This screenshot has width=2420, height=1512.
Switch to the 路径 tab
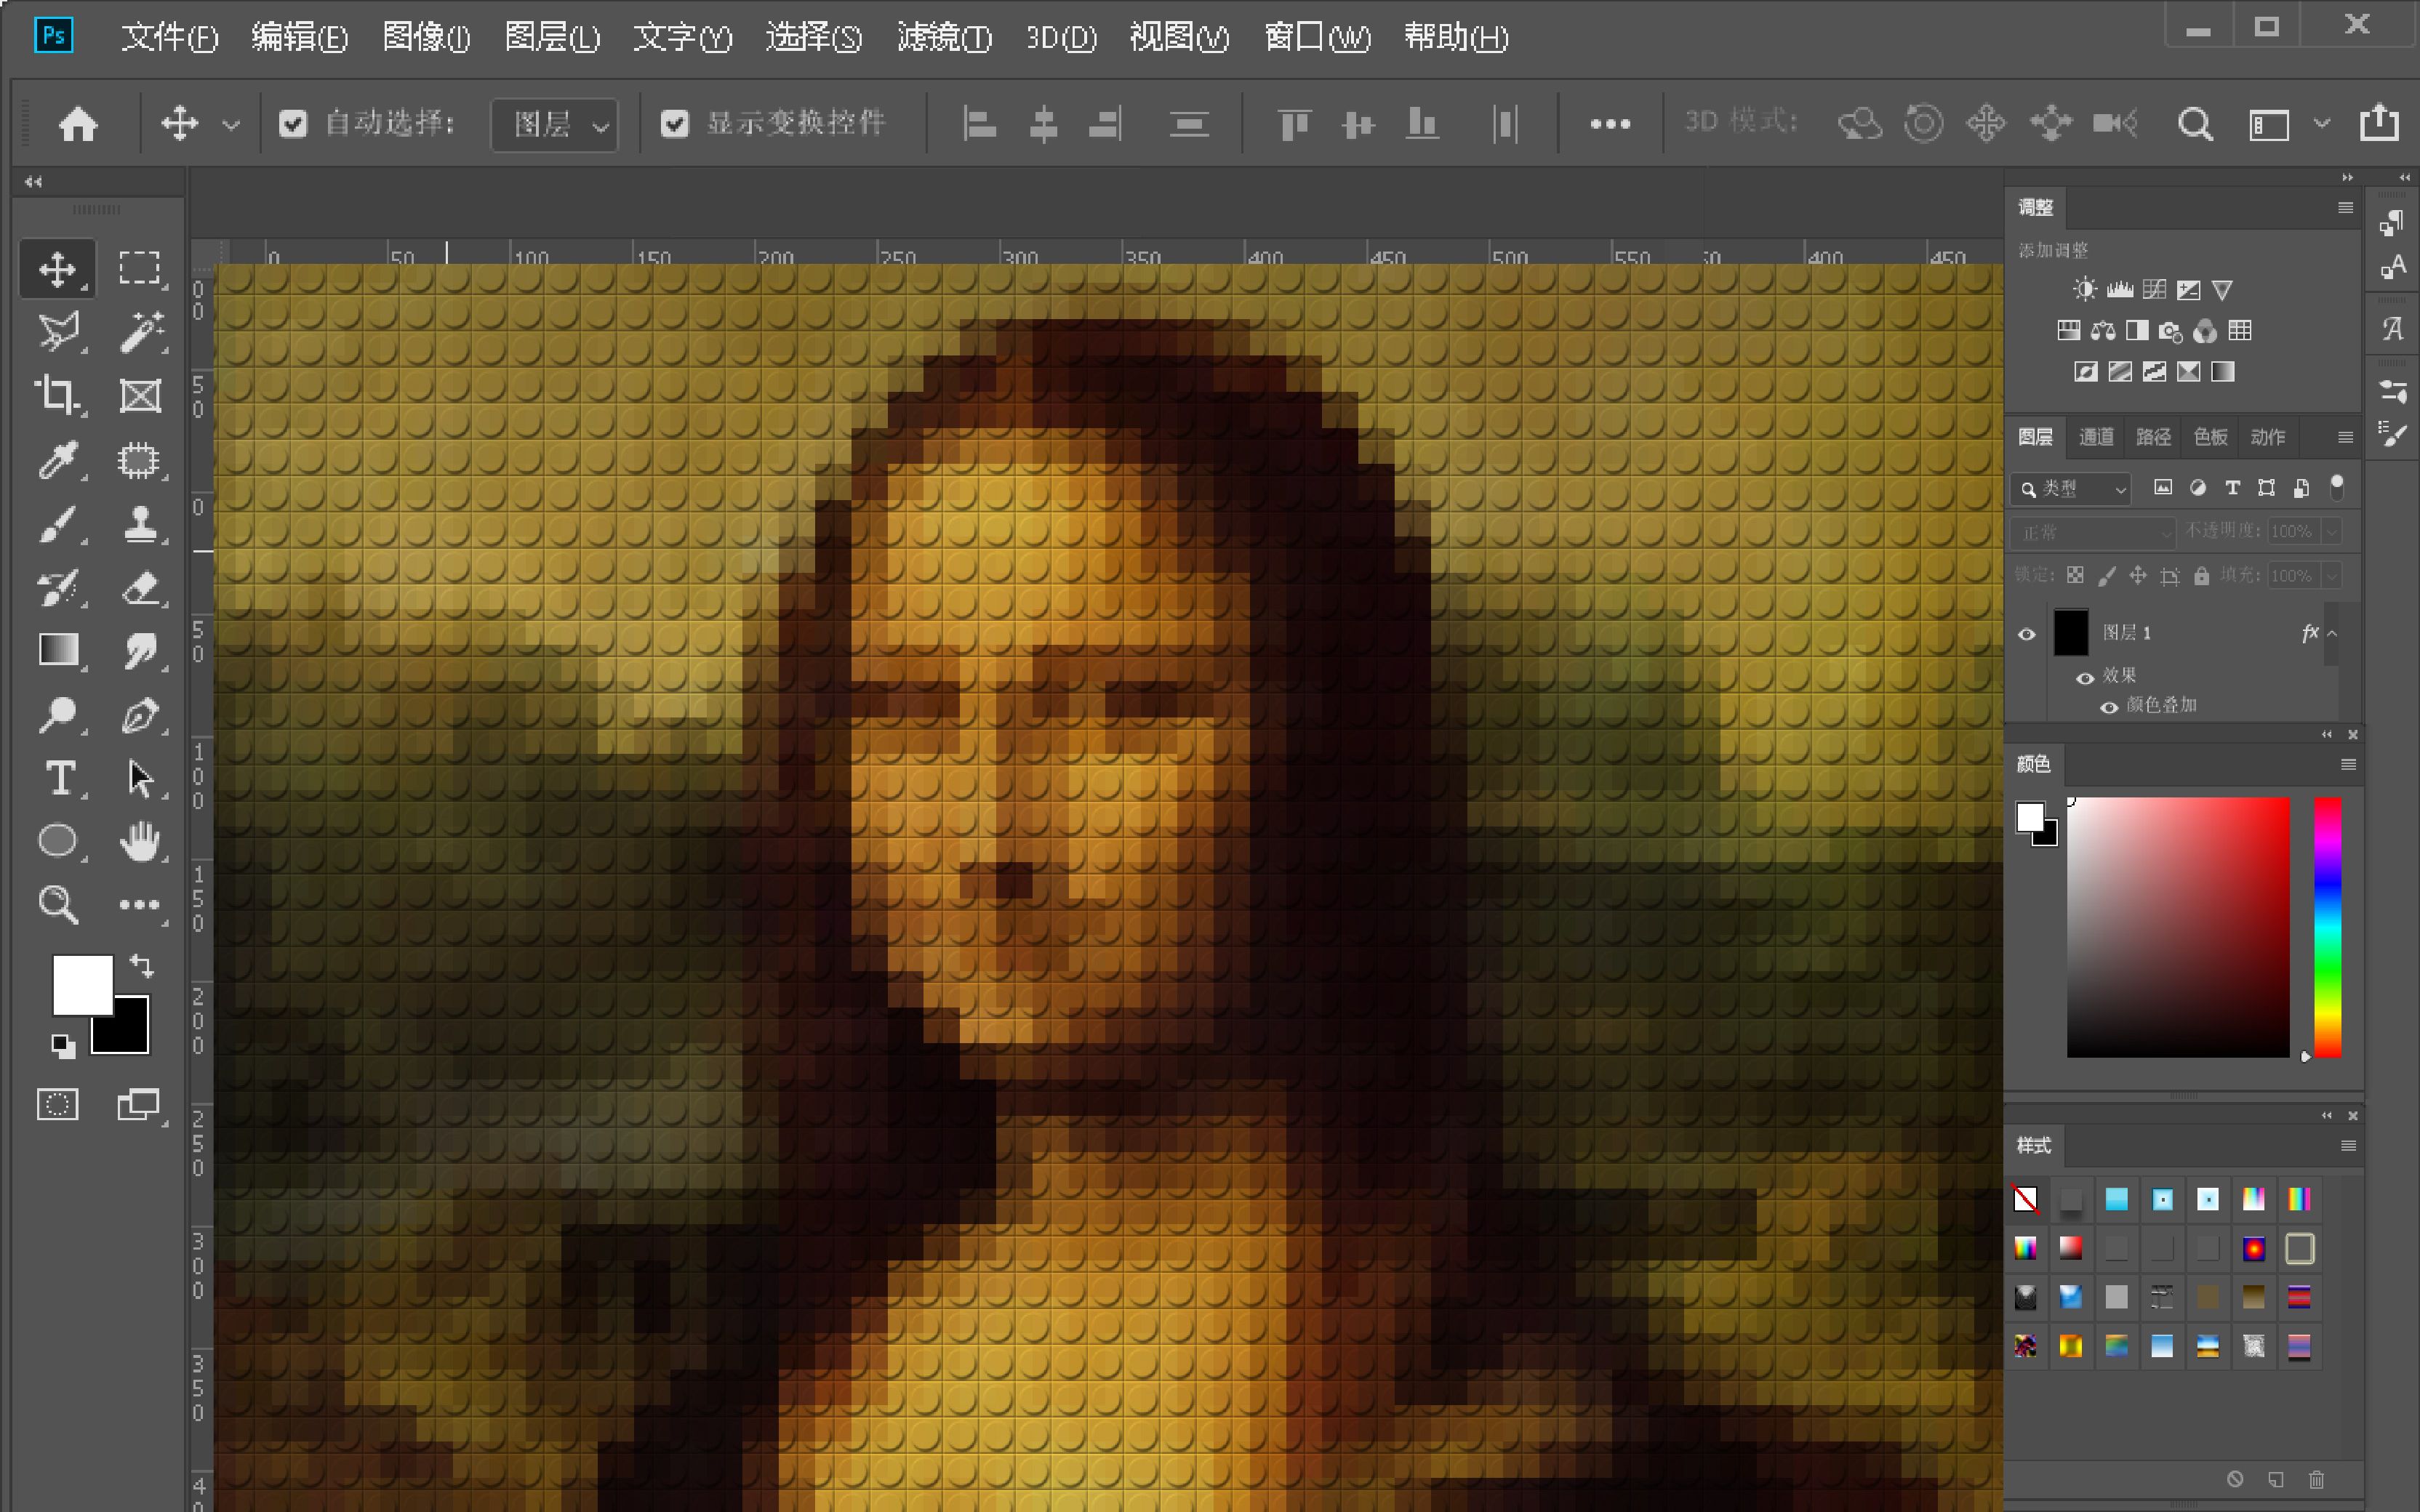[2153, 437]
